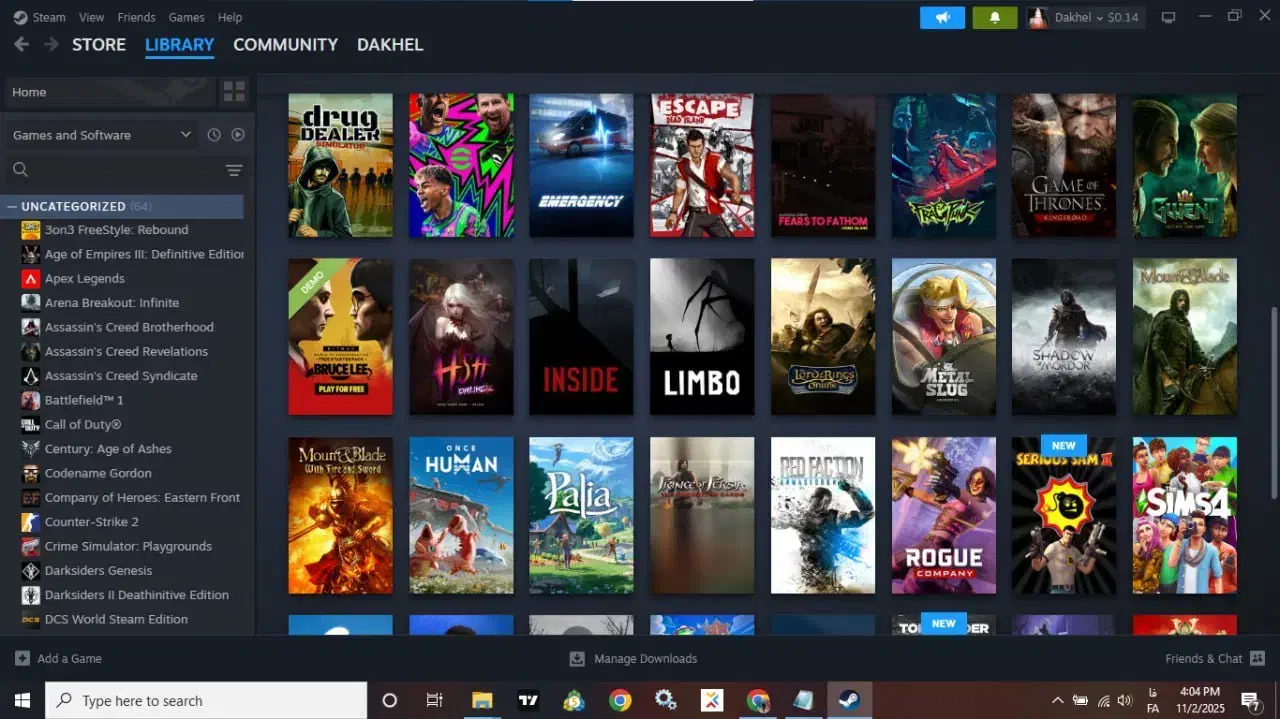1280x719 pixels.
Task: Open Manage Downloads
Action: tap(632, 658)
